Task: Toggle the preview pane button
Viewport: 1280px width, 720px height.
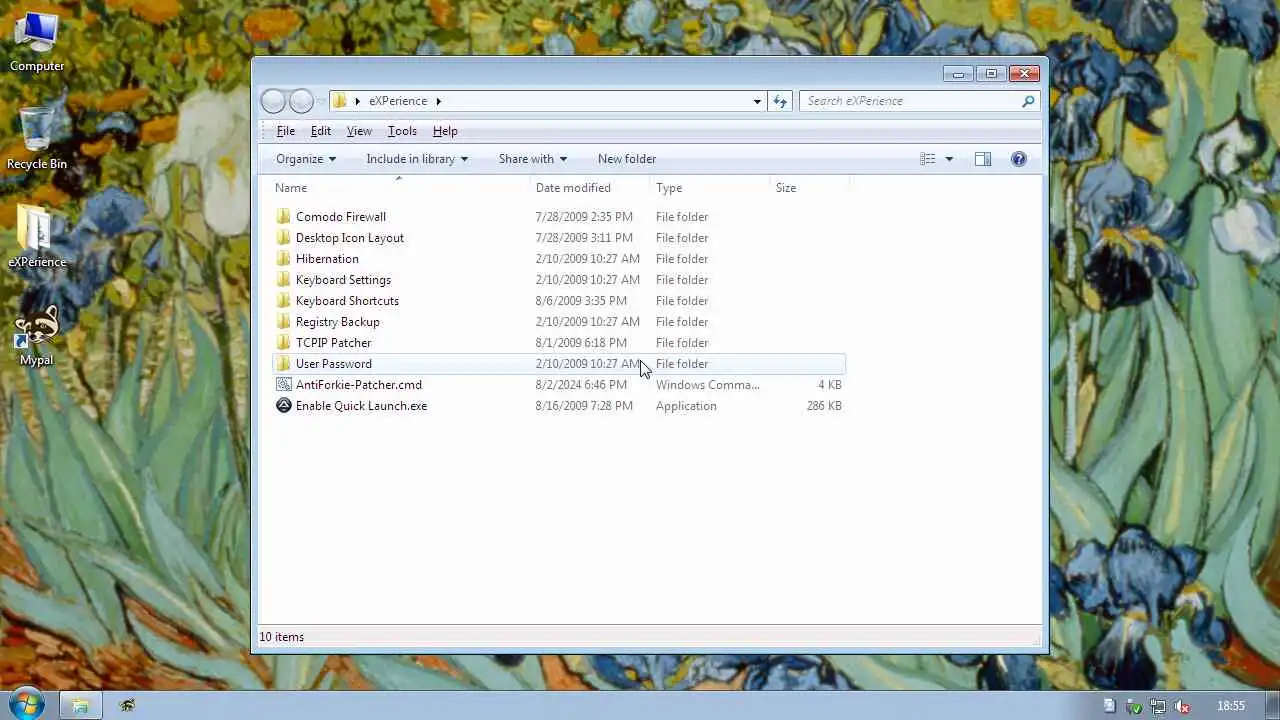Action: pyautogui.click(x=983, y=159)
